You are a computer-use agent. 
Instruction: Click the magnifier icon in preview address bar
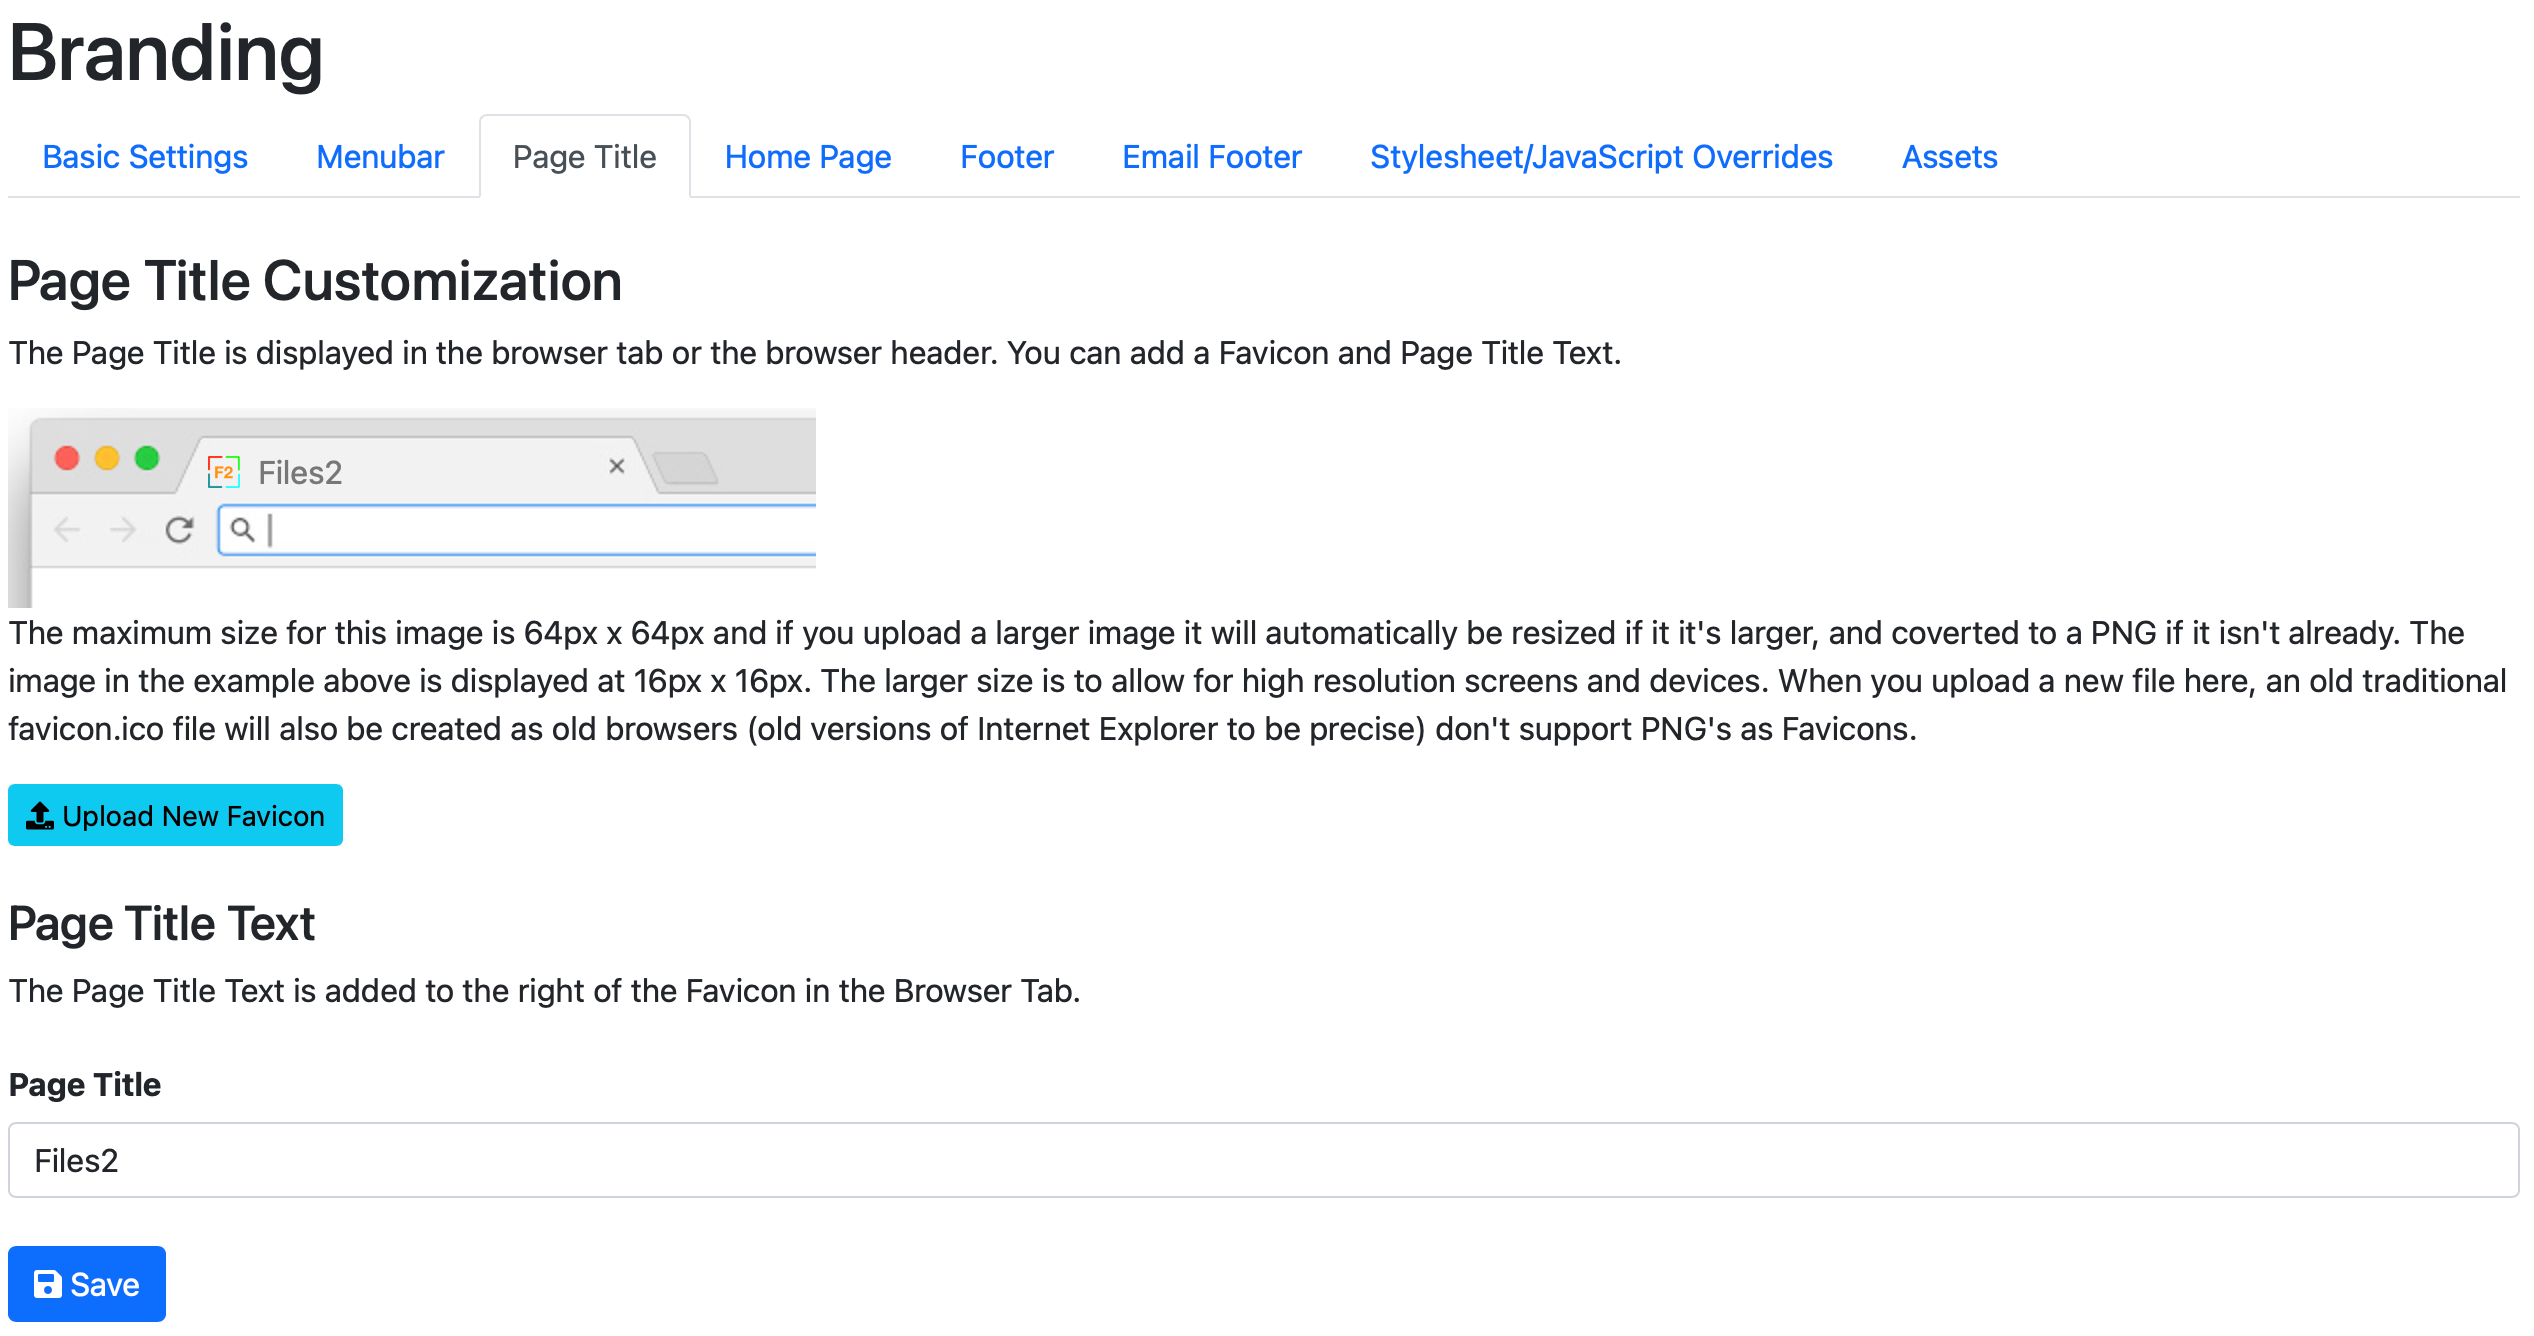[x=242, y=529]
